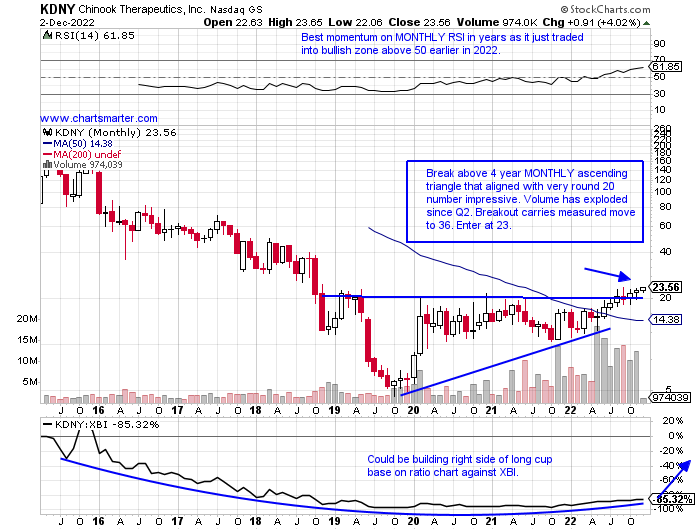Image resolution: width=700 pixels, height=530 pixels.
Task: Click the 2-Dec-2022 date label
Action: 67,22
